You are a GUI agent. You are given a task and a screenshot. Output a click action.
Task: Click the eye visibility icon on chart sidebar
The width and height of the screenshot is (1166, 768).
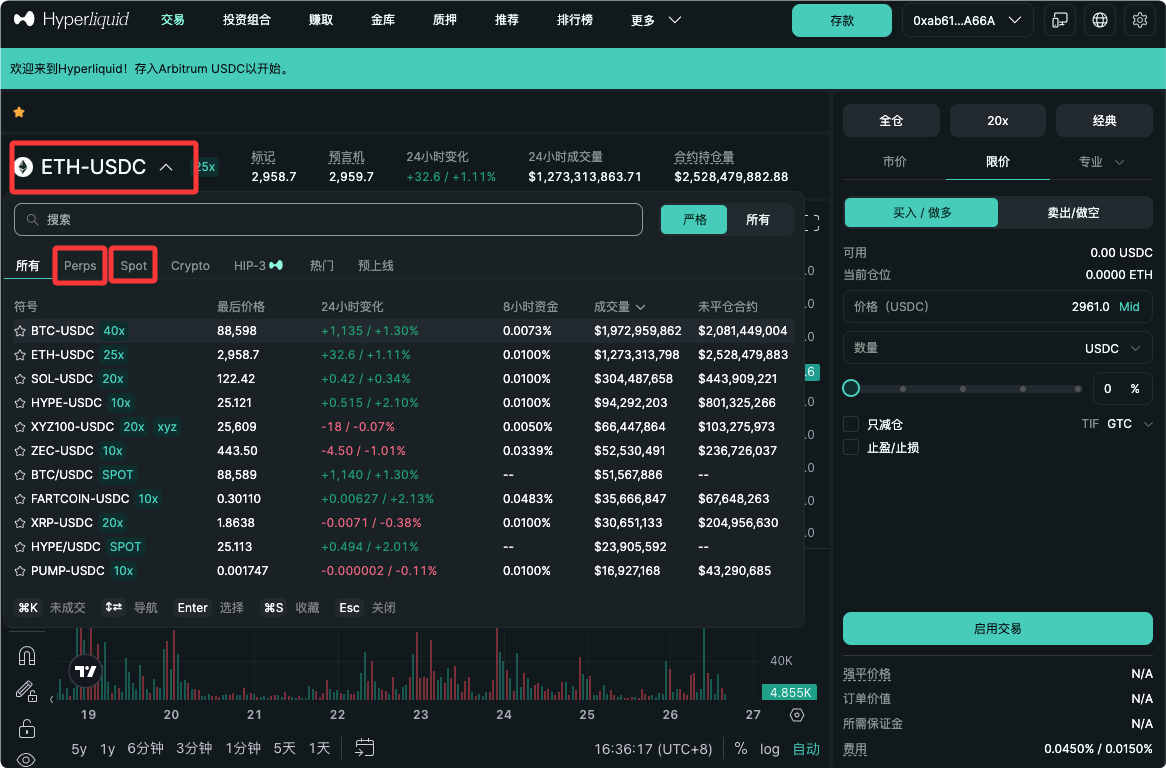[26, 759]
